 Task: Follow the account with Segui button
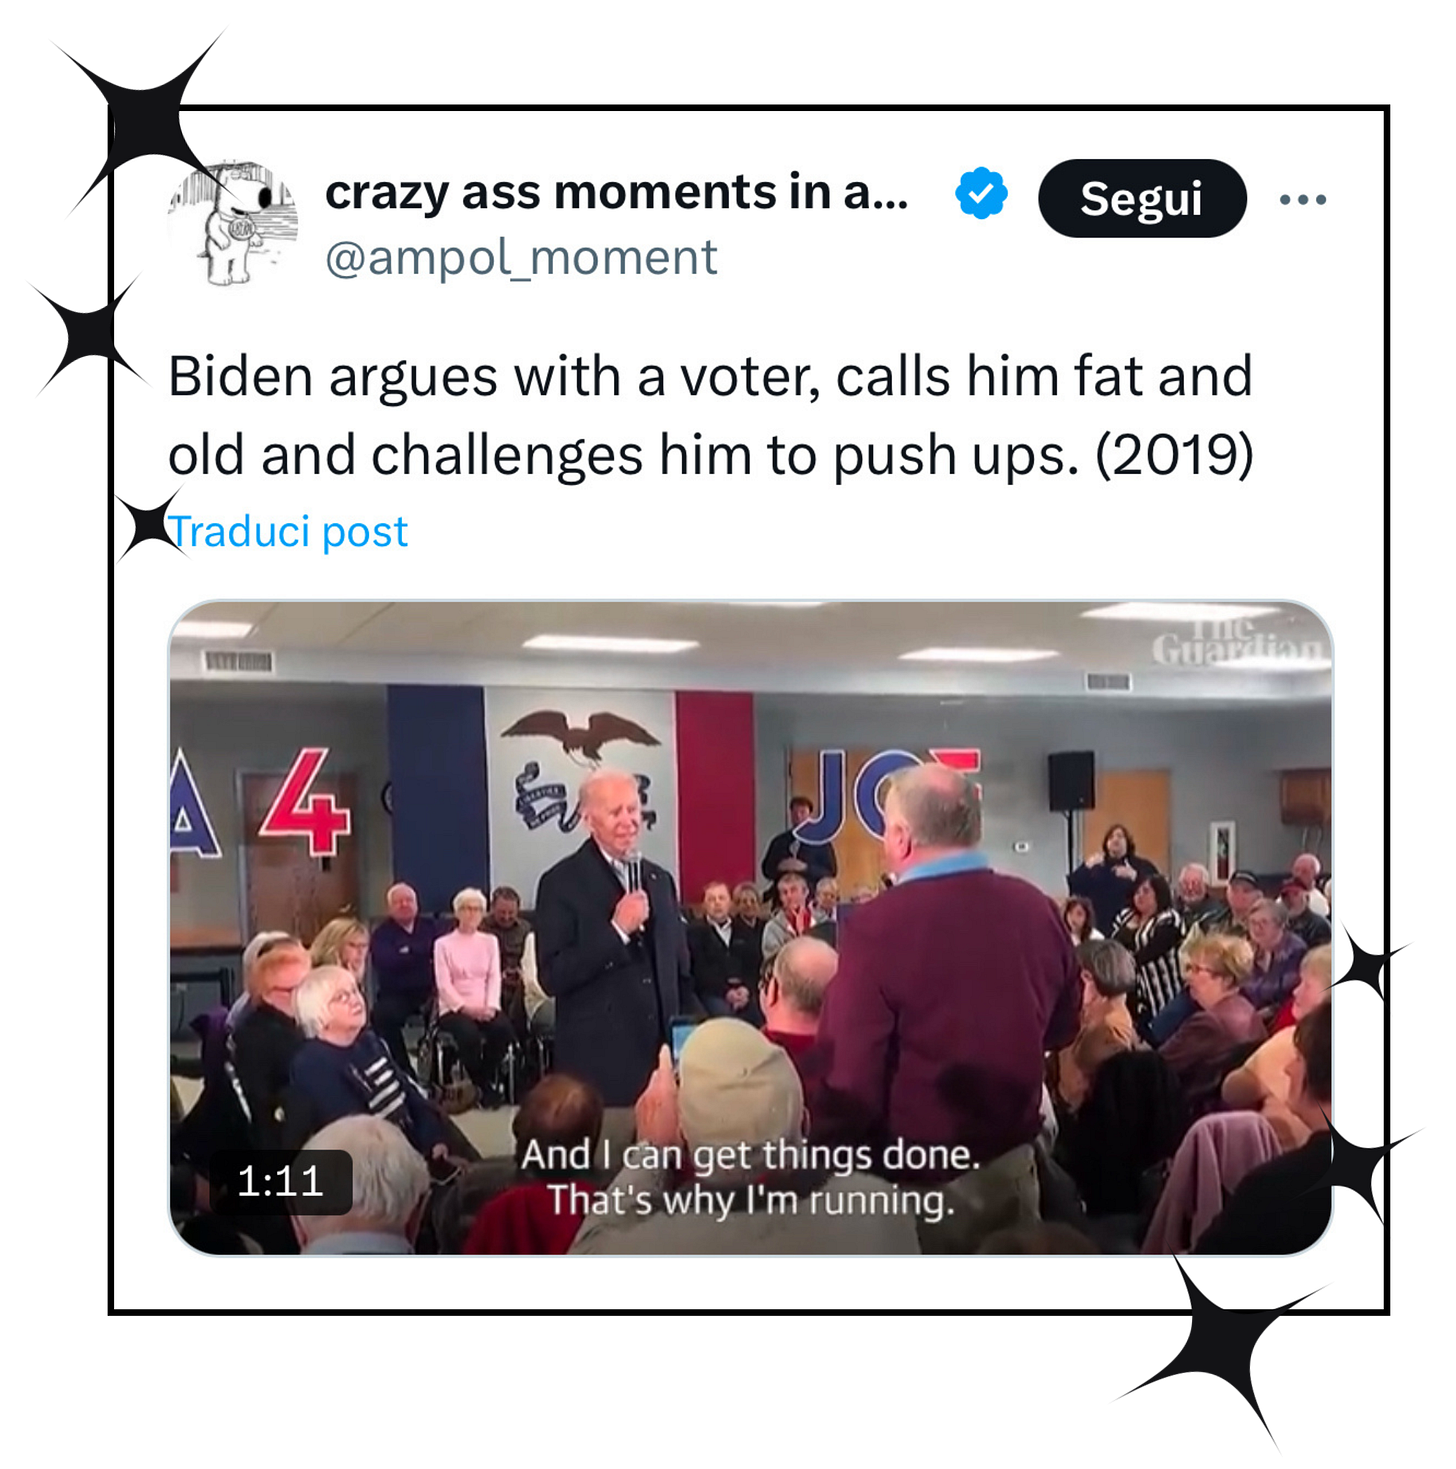click(1142, 198)
